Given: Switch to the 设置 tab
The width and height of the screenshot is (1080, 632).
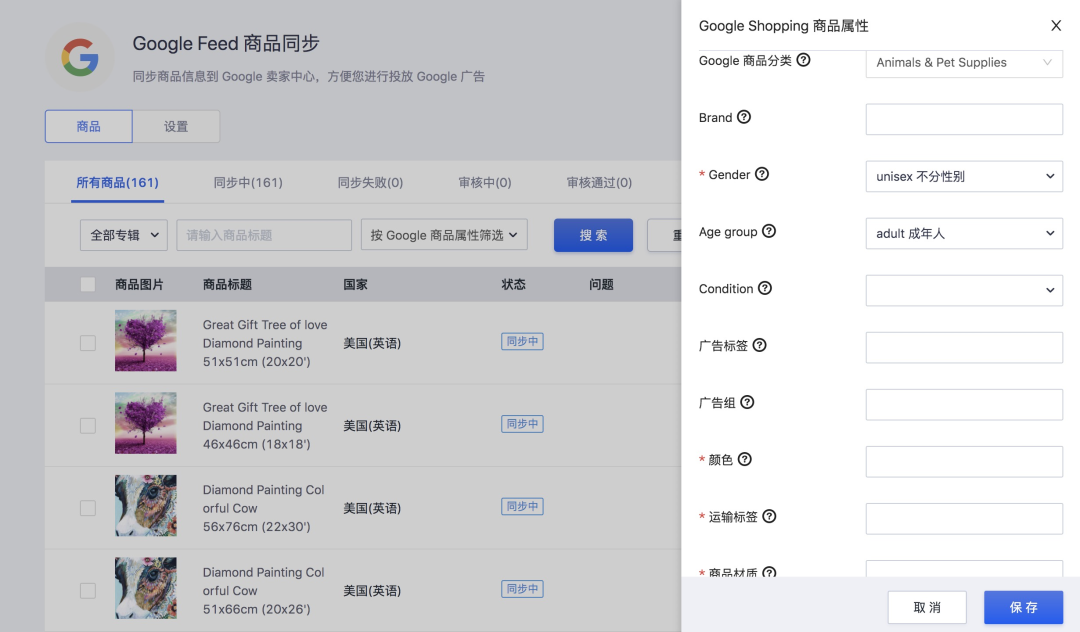Looking at the screenshot, I should (x=176, y=126).
